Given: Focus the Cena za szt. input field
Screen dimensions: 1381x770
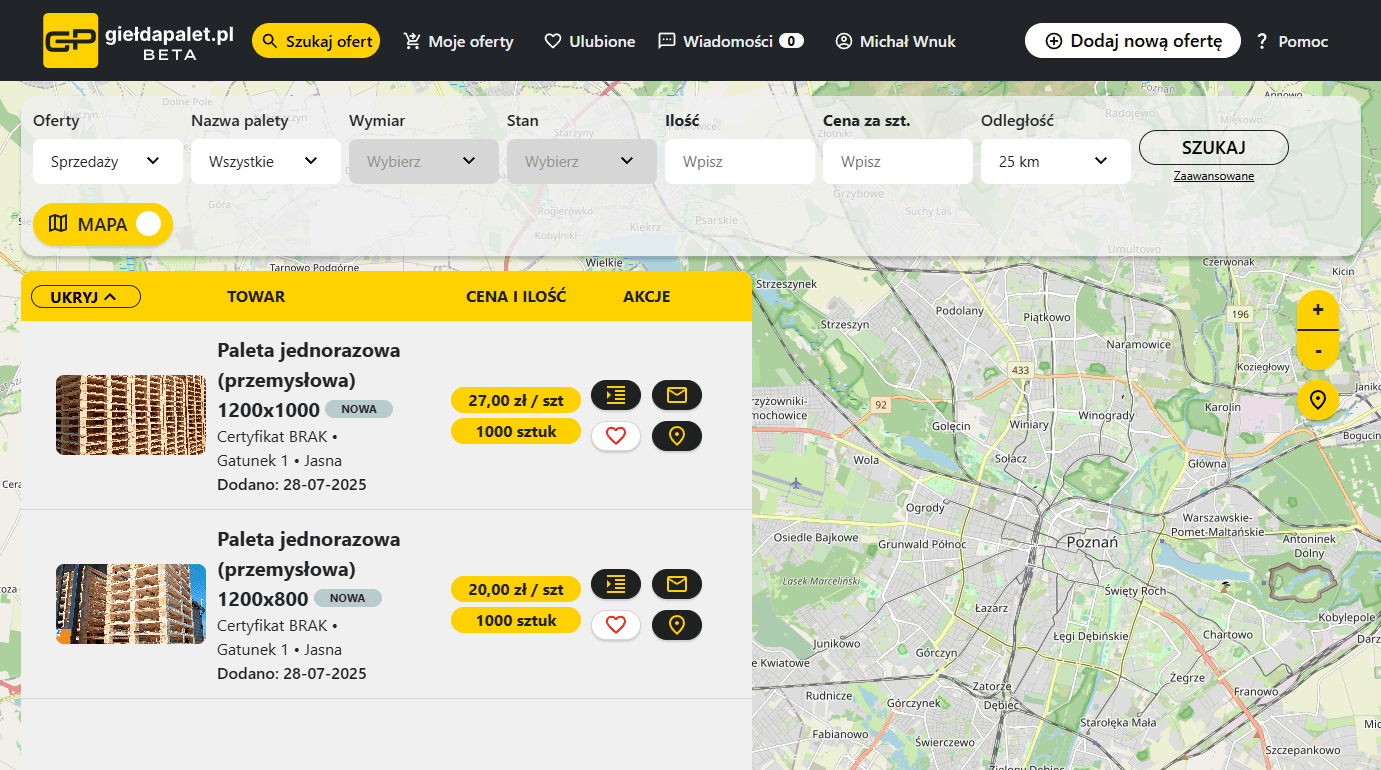Looking at the screenshot, I should tap(898, 161).
